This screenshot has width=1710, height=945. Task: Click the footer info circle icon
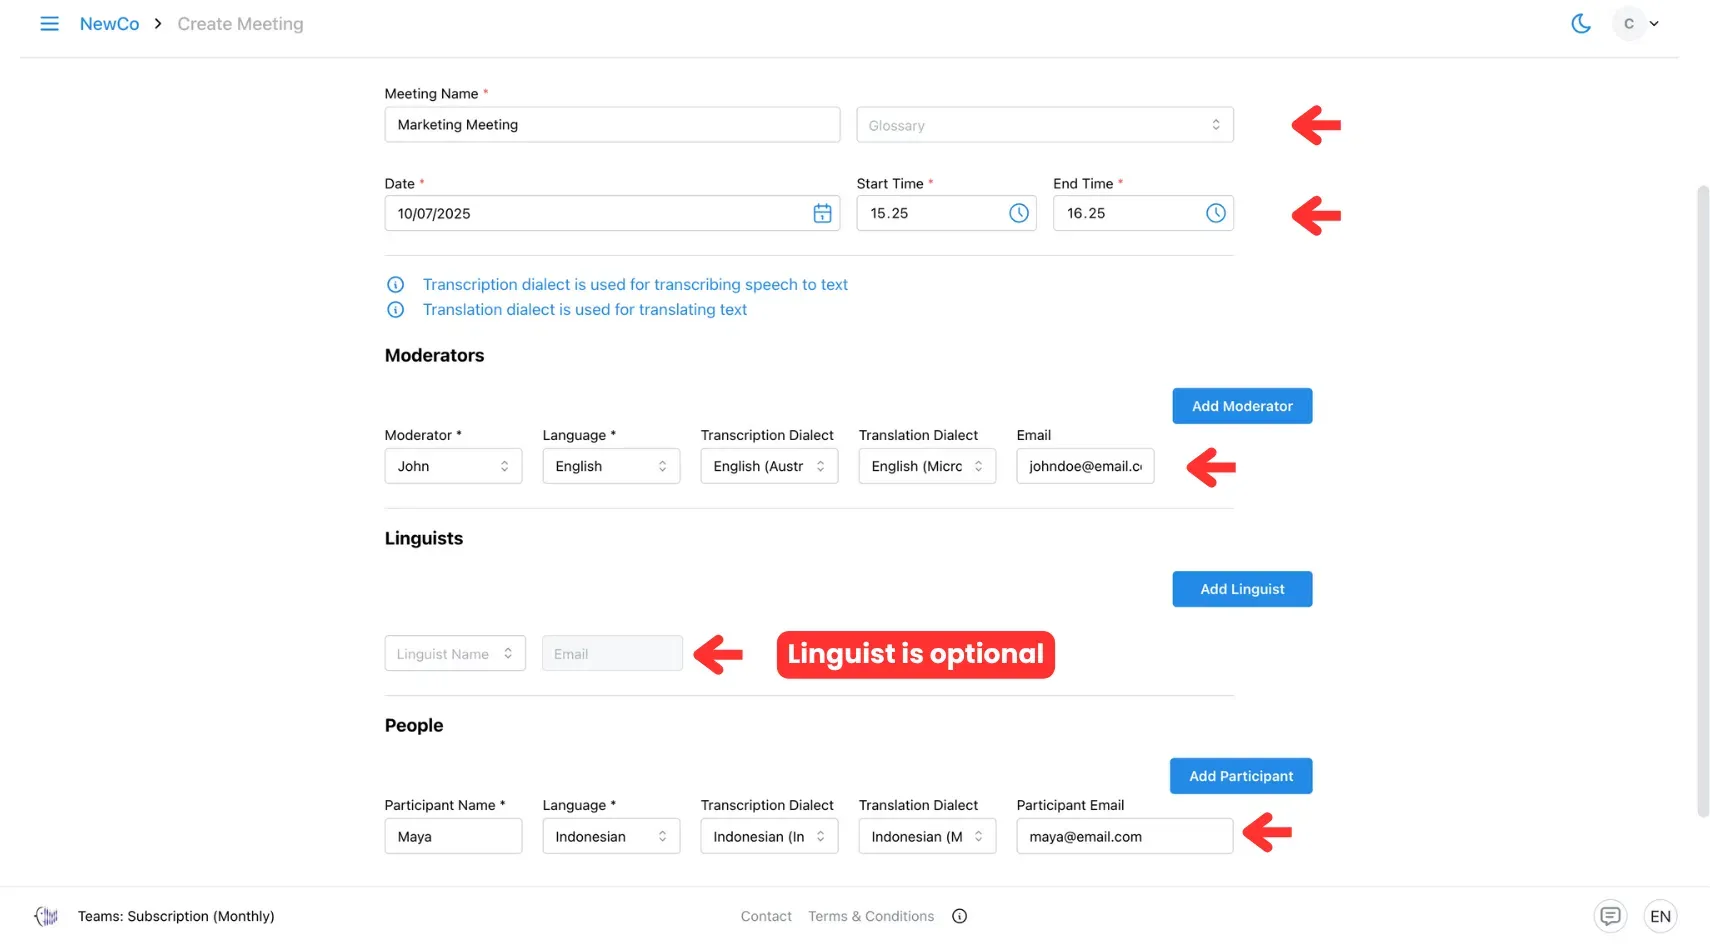point(959,916)
